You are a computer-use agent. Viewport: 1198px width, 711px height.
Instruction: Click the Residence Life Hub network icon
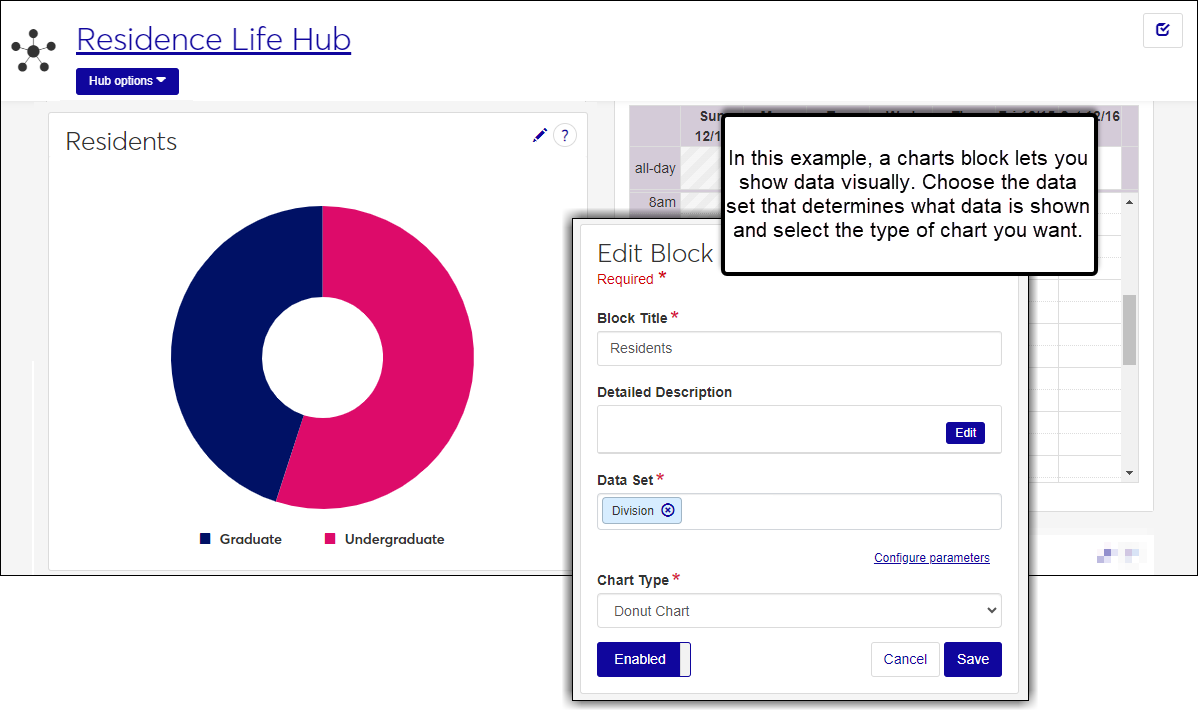coord(34,50)
